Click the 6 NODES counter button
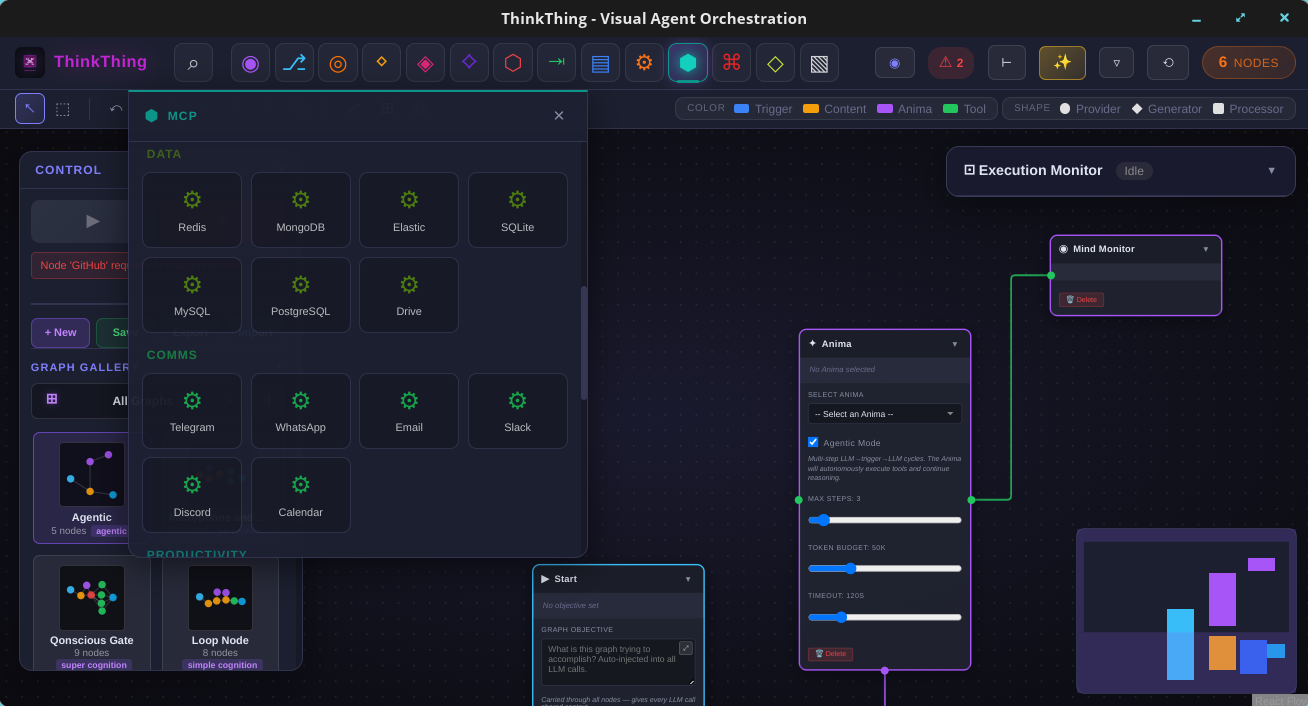 [1248, 63]
